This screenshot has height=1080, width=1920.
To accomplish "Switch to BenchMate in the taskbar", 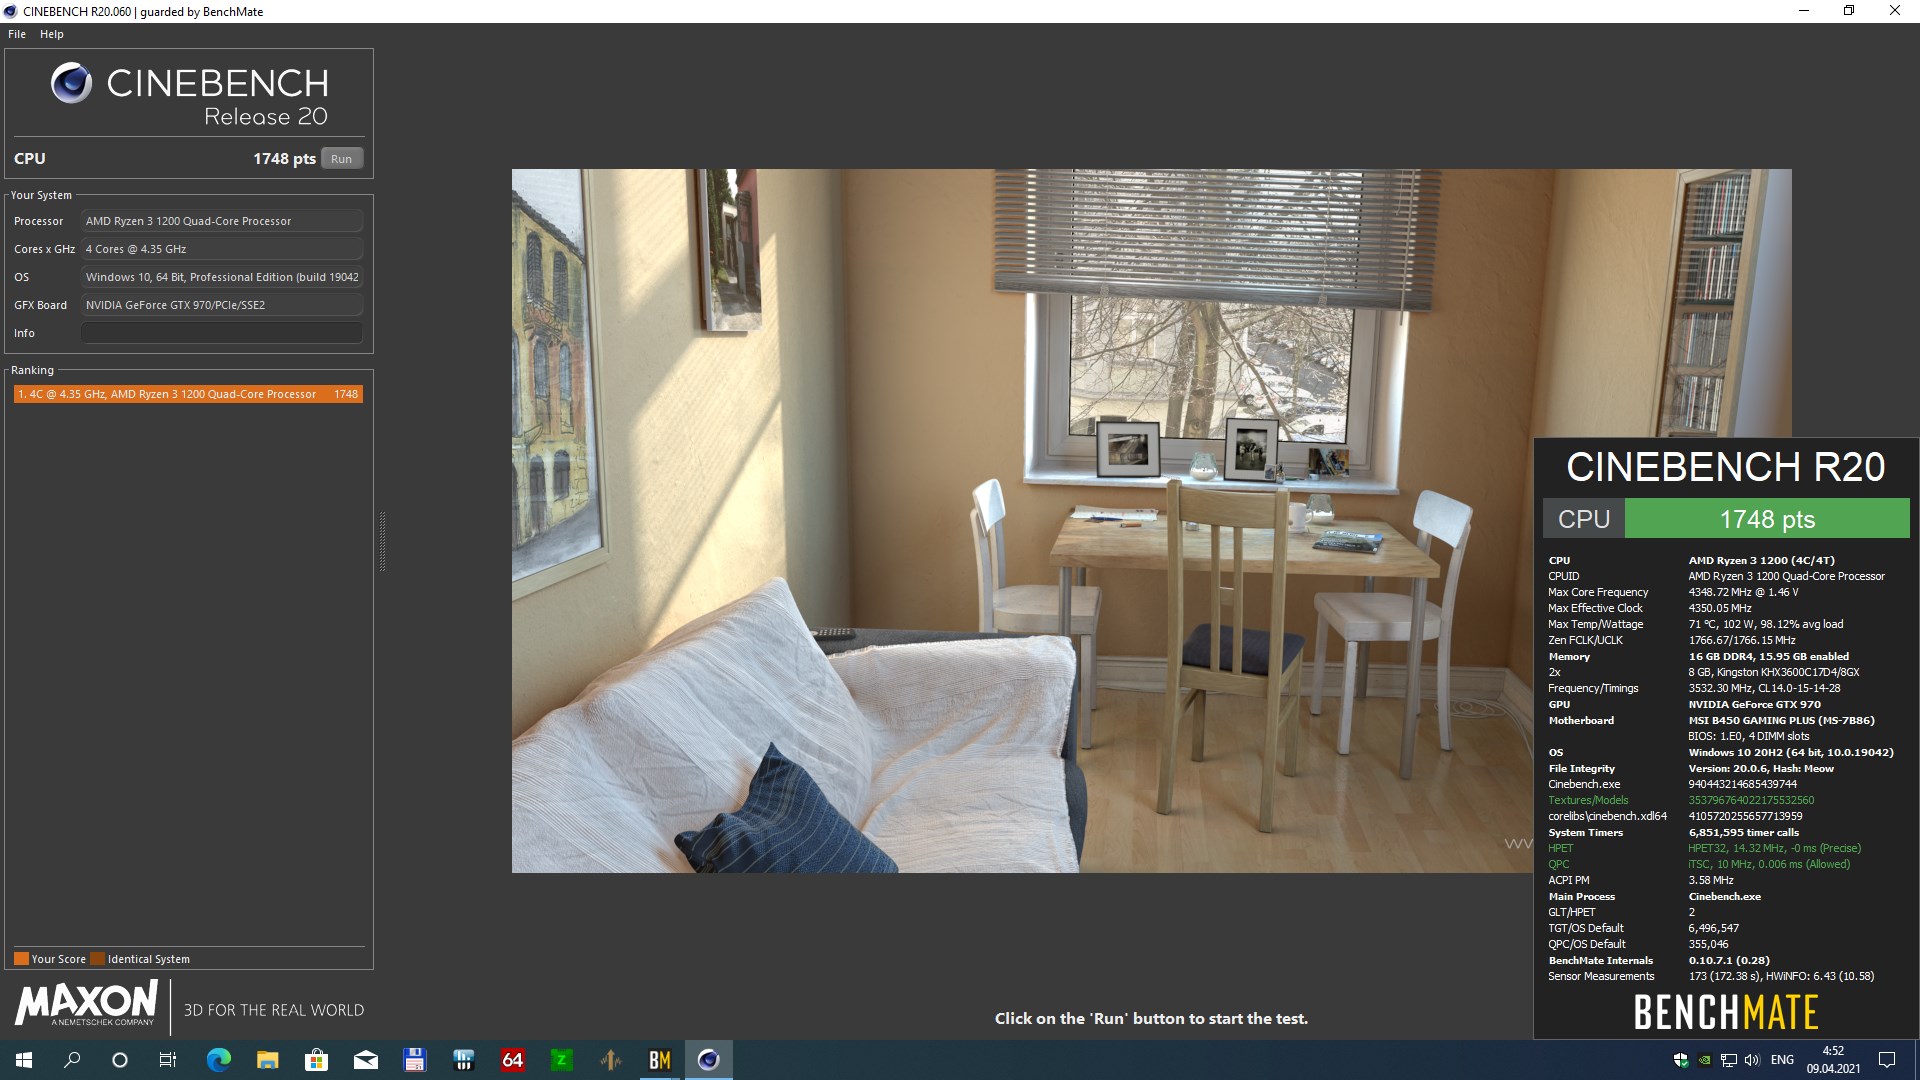I will tap(659, 1060).
